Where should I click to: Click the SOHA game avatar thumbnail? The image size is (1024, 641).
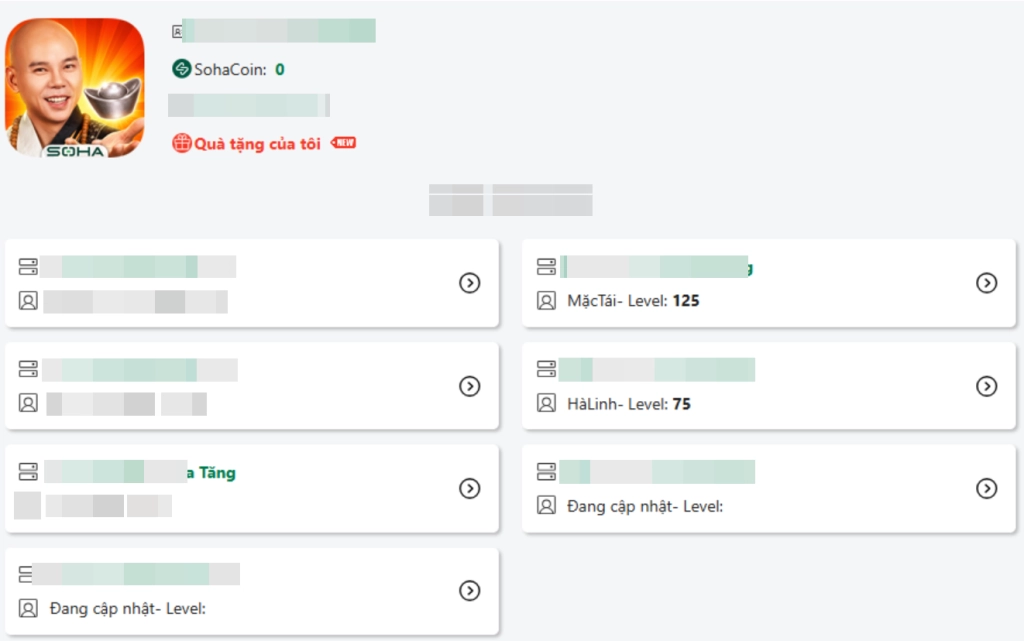[x=74, y=88]
